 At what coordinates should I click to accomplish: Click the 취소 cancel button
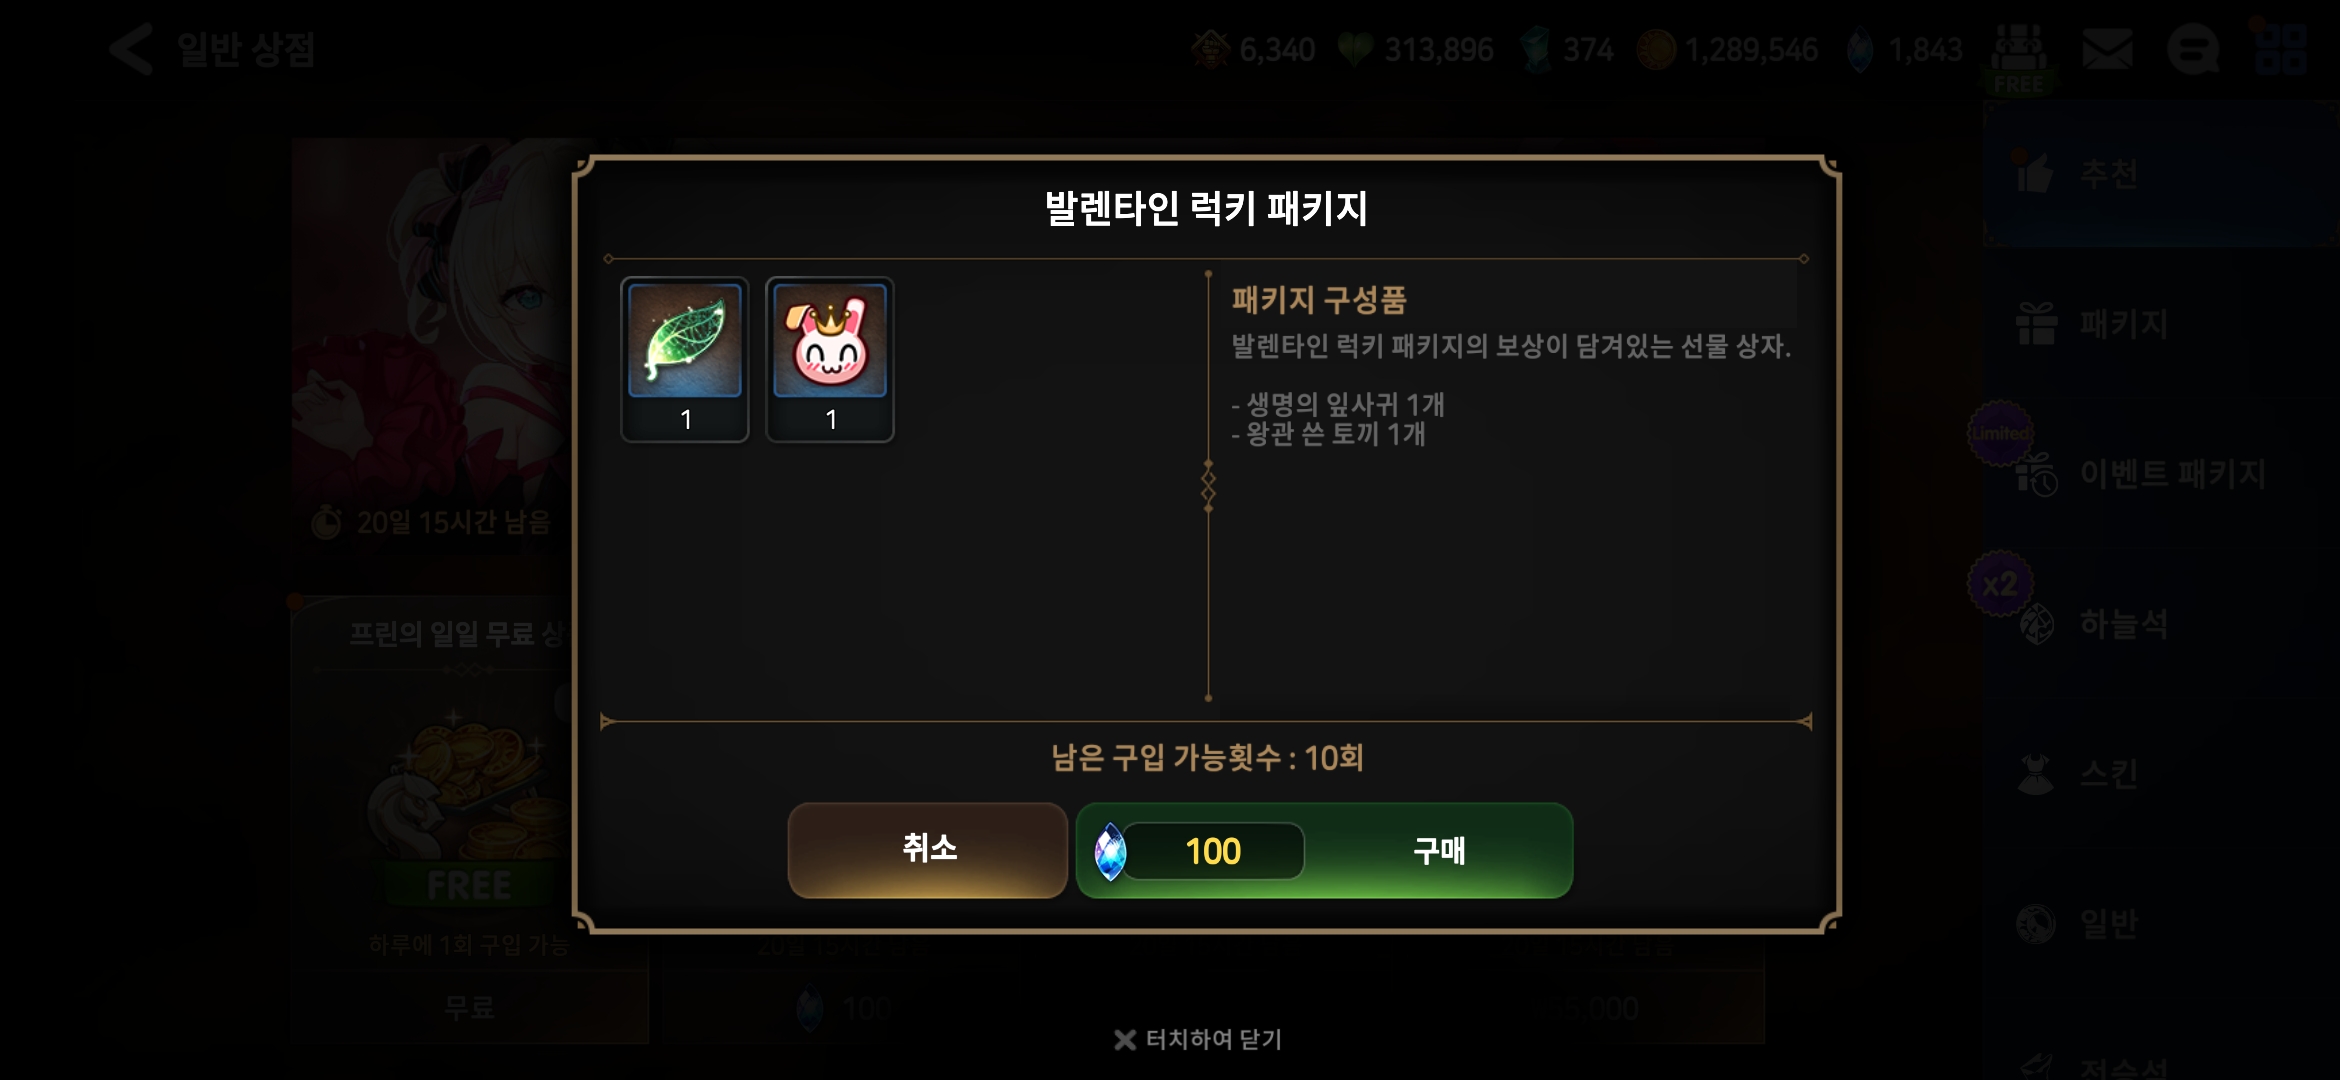point(928,850)
